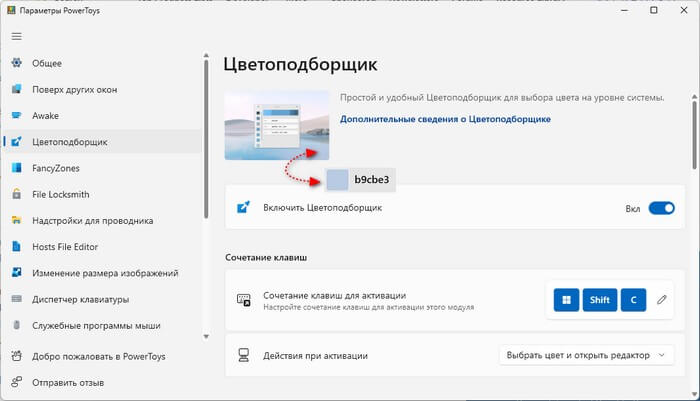Click the b9cbe3 hex value text
The width and height of the screenshot is (700, 401).
coord(371,180)
